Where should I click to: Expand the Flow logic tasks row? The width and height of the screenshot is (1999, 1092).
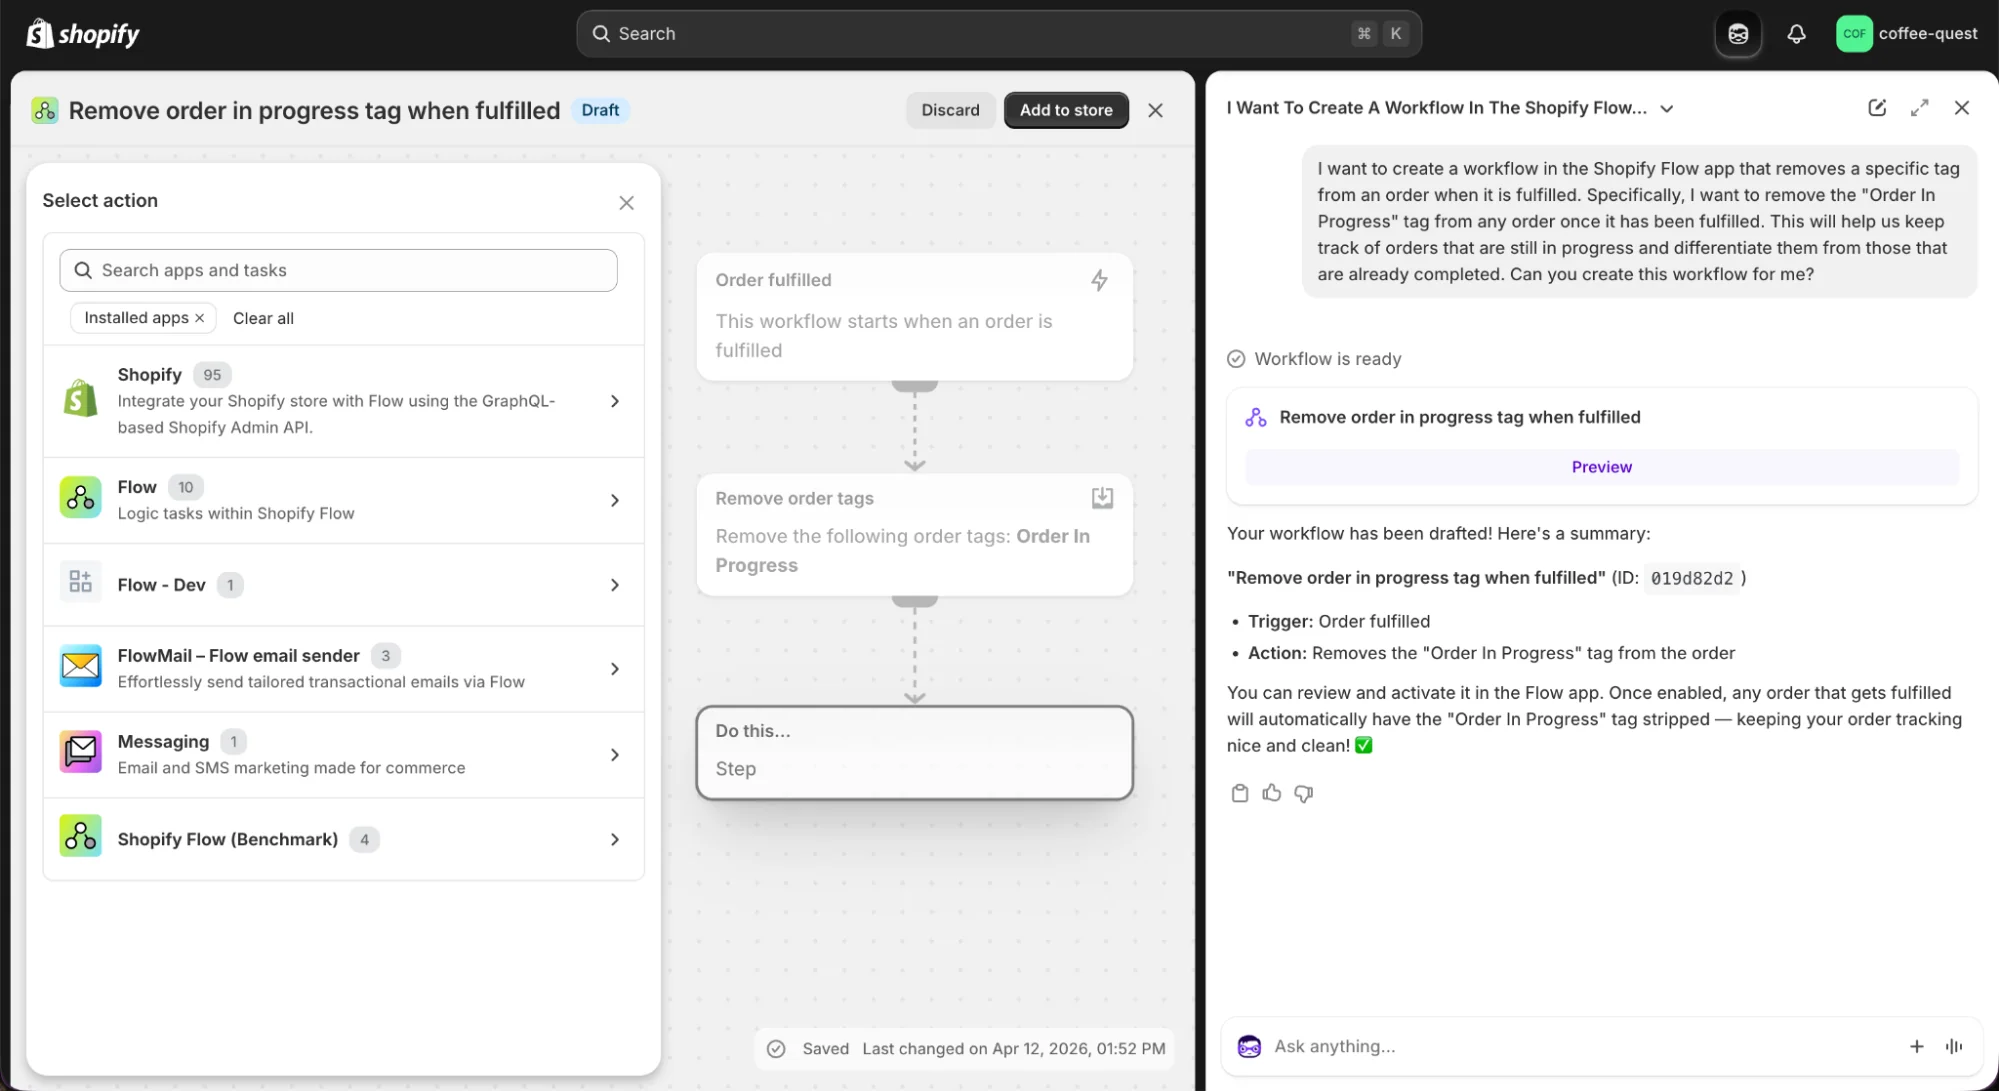(343, 500)
